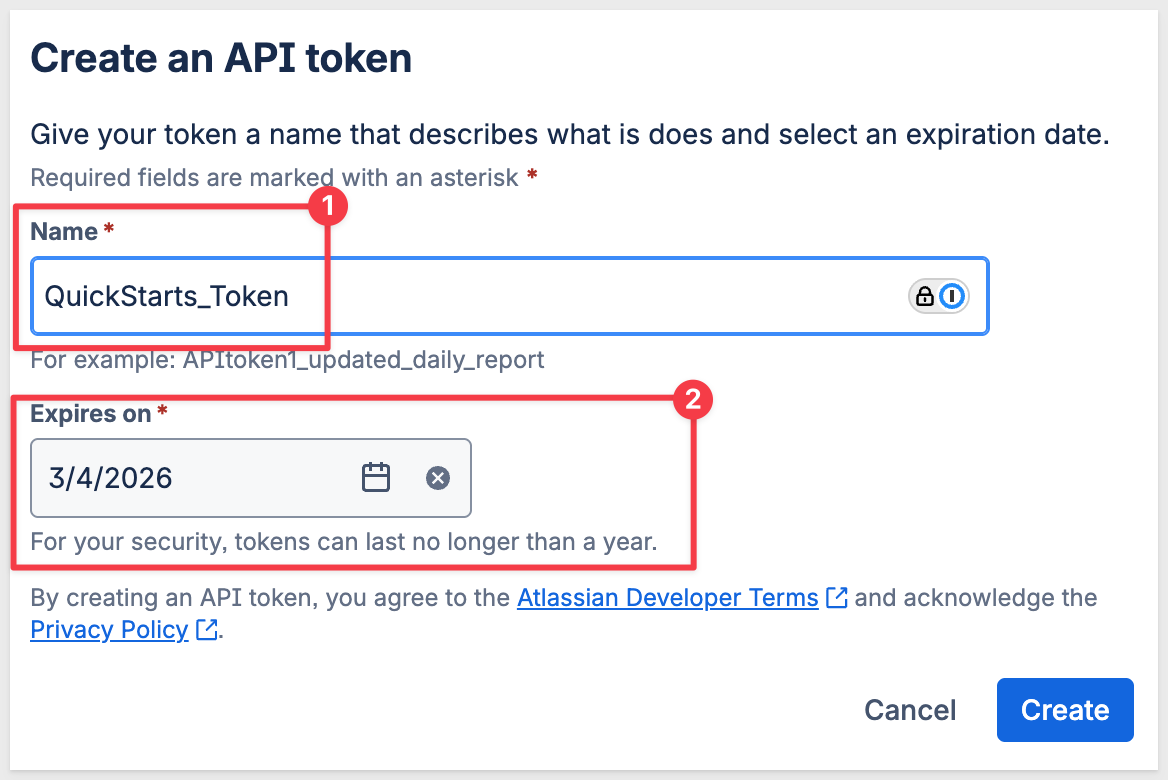Click external-link icon after Privacy Policy

click(207, 630)
